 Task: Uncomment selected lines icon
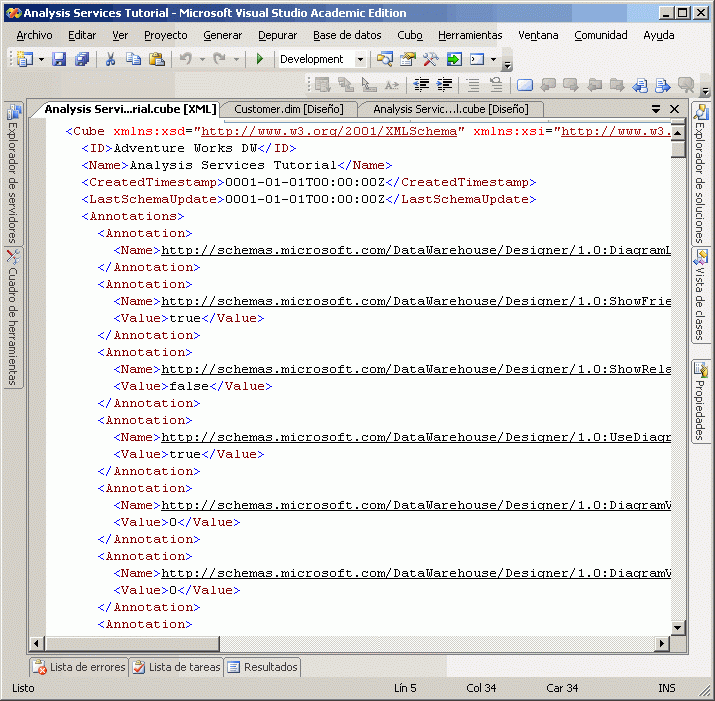496,85
